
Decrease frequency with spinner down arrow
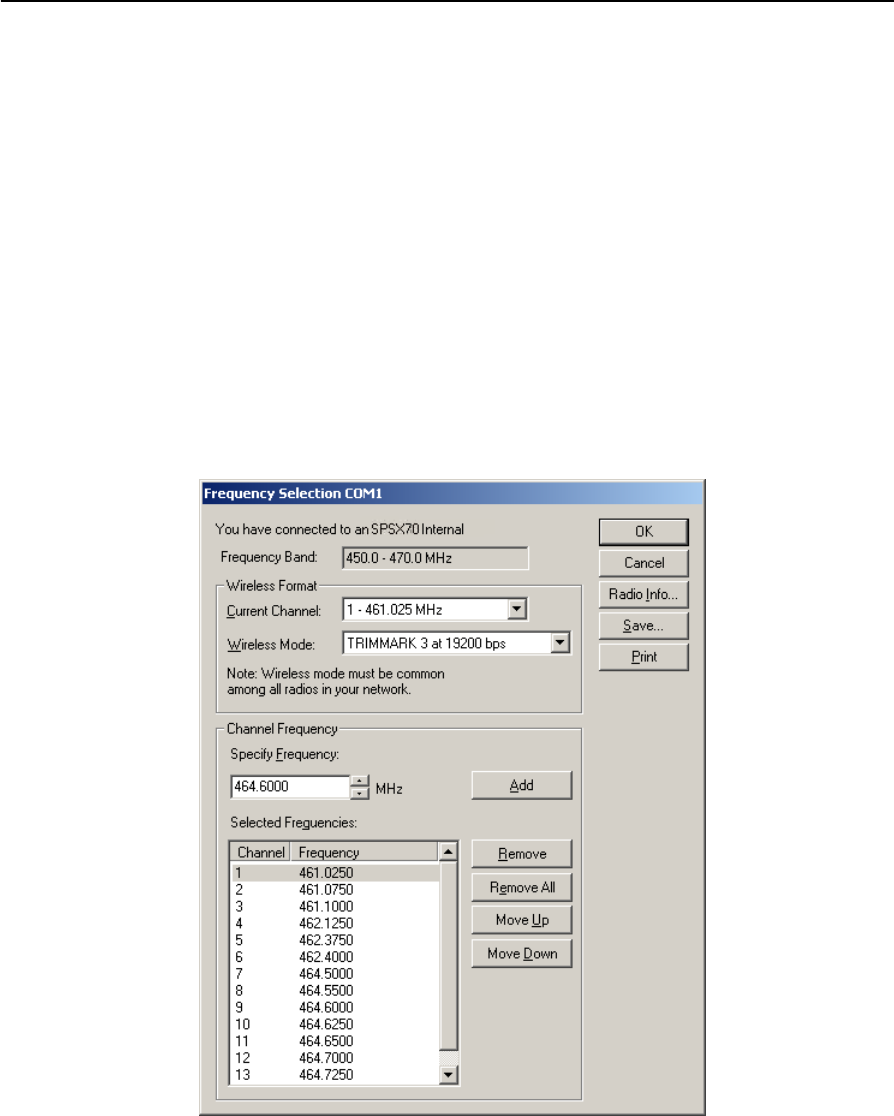pos(360,793)
